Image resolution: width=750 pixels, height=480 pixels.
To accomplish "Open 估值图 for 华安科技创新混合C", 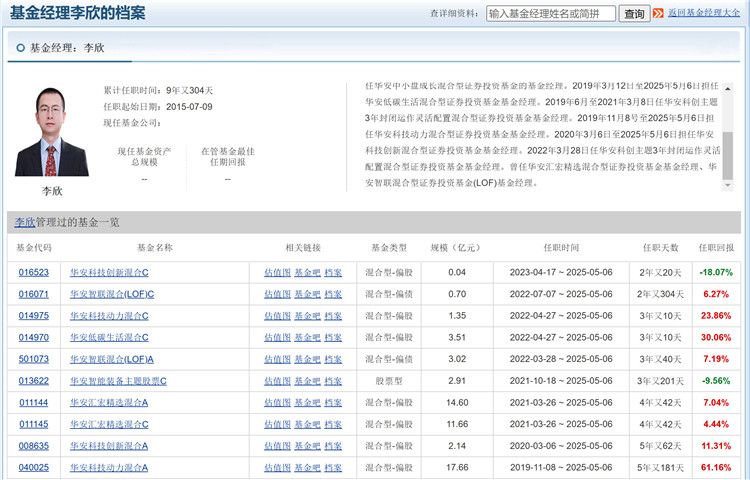I will [x=277, y=272].
